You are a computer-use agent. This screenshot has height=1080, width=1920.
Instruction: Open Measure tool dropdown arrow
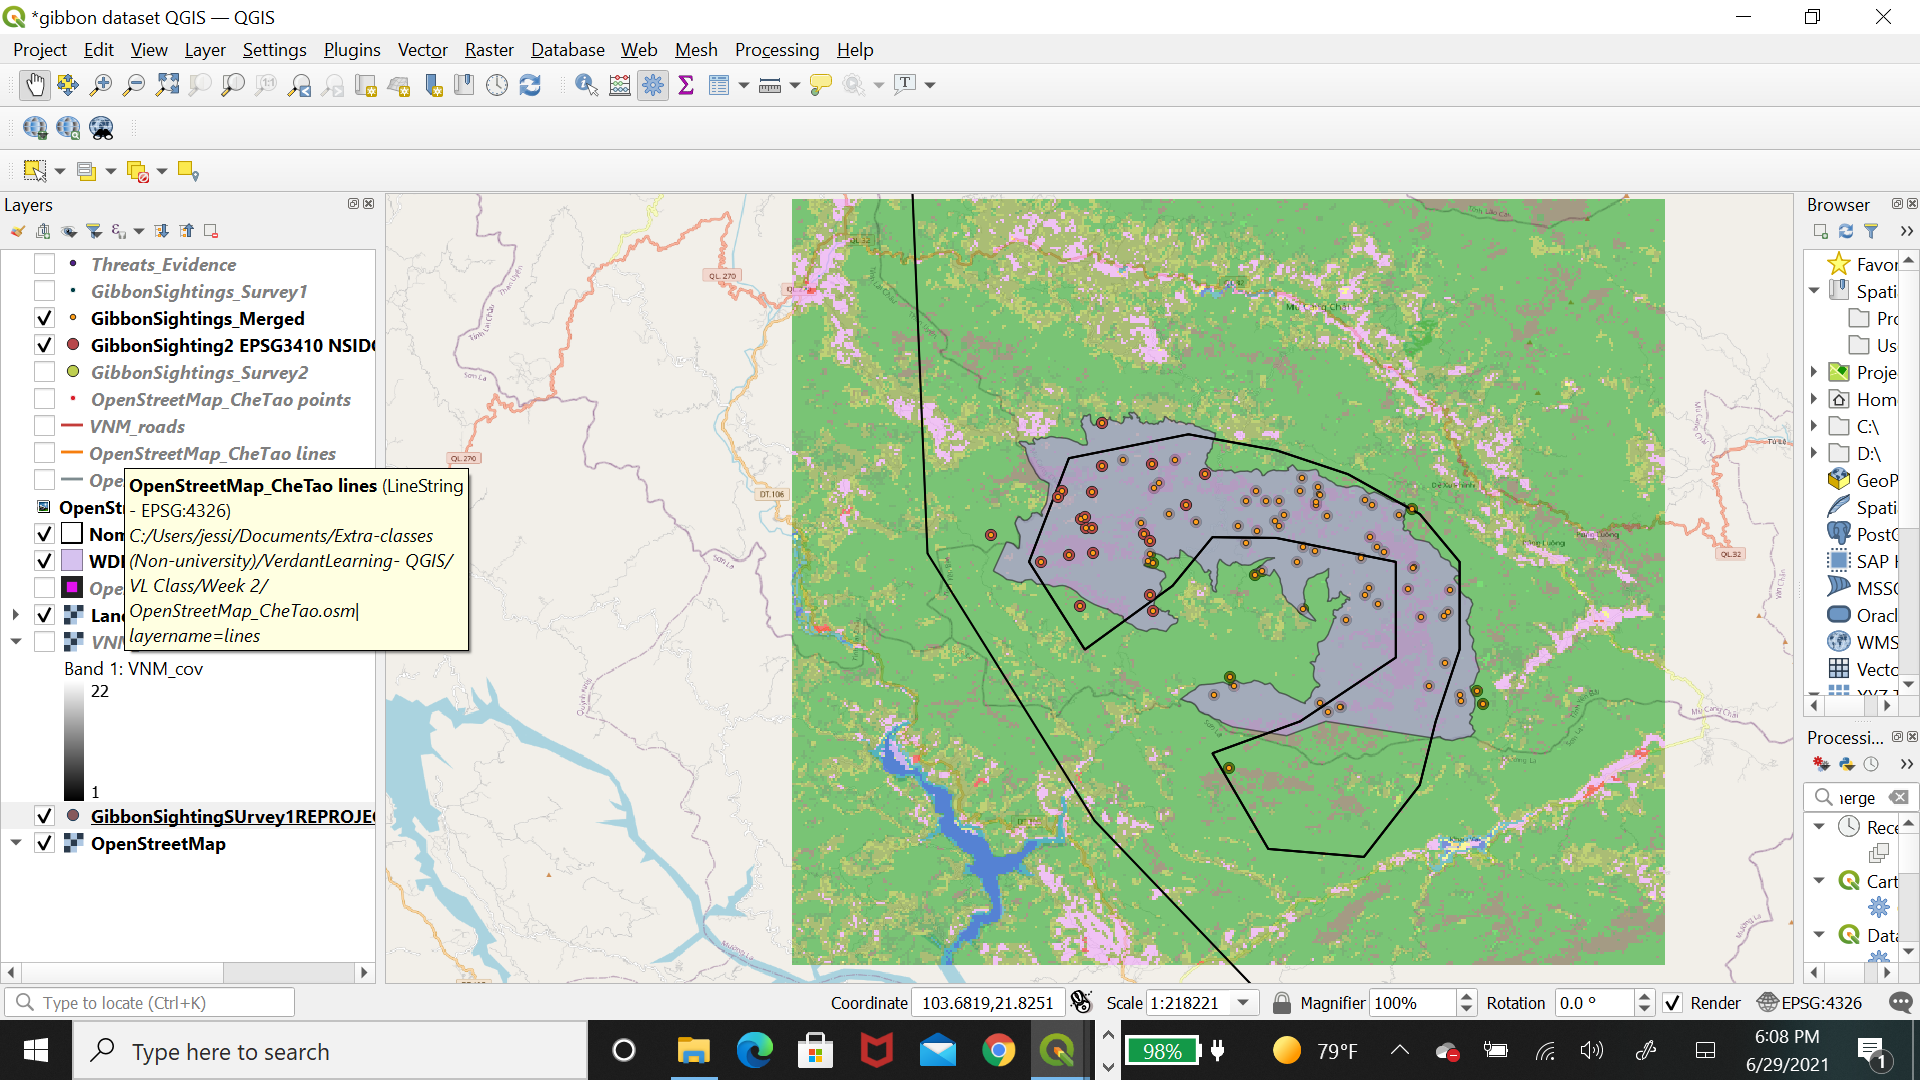click(x=795, y=85)
